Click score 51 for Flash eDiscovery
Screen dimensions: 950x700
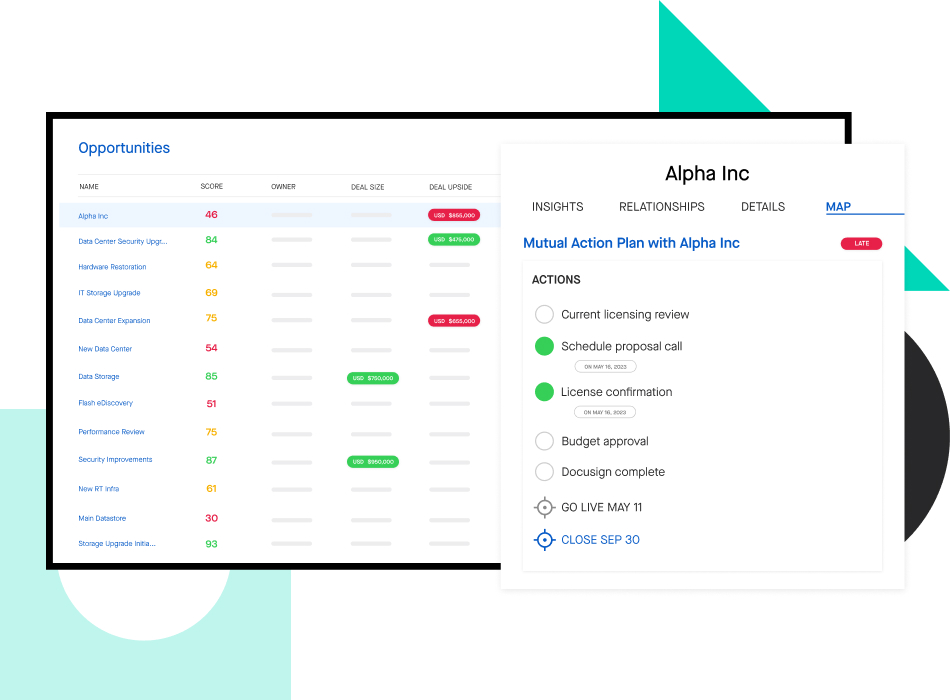click(211, 404)
